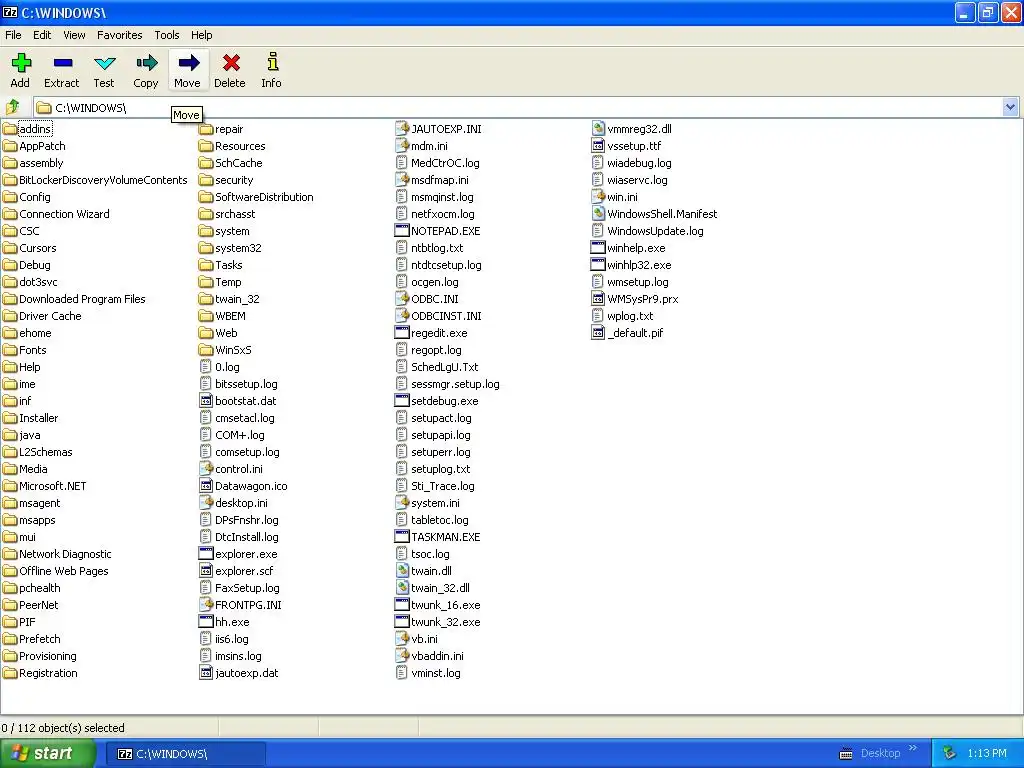Select the regedit.exe file icon
Viewport: 1024px width, 768px height.
(x=402, y=332)
